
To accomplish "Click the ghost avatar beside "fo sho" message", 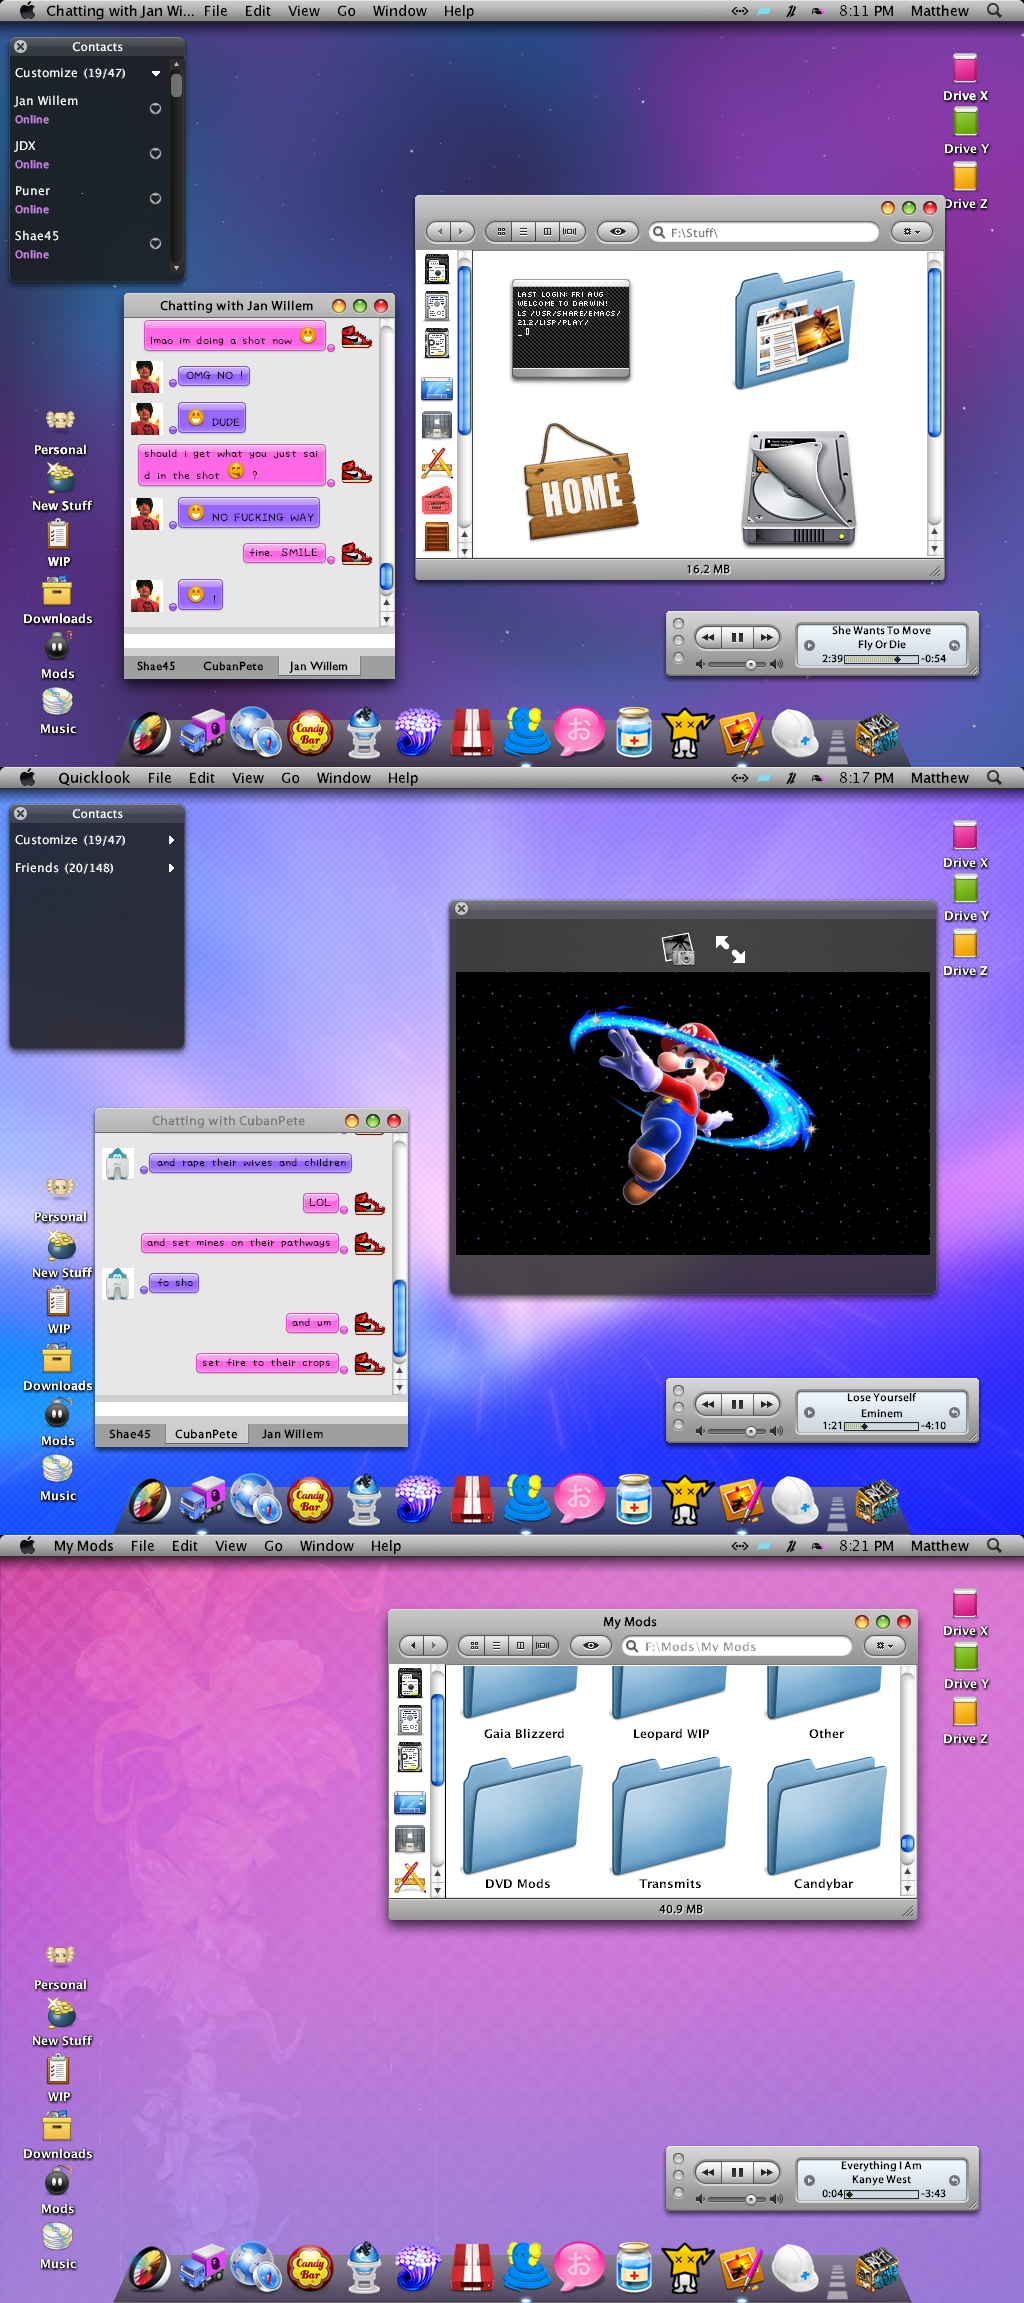I will [118, 1283].
